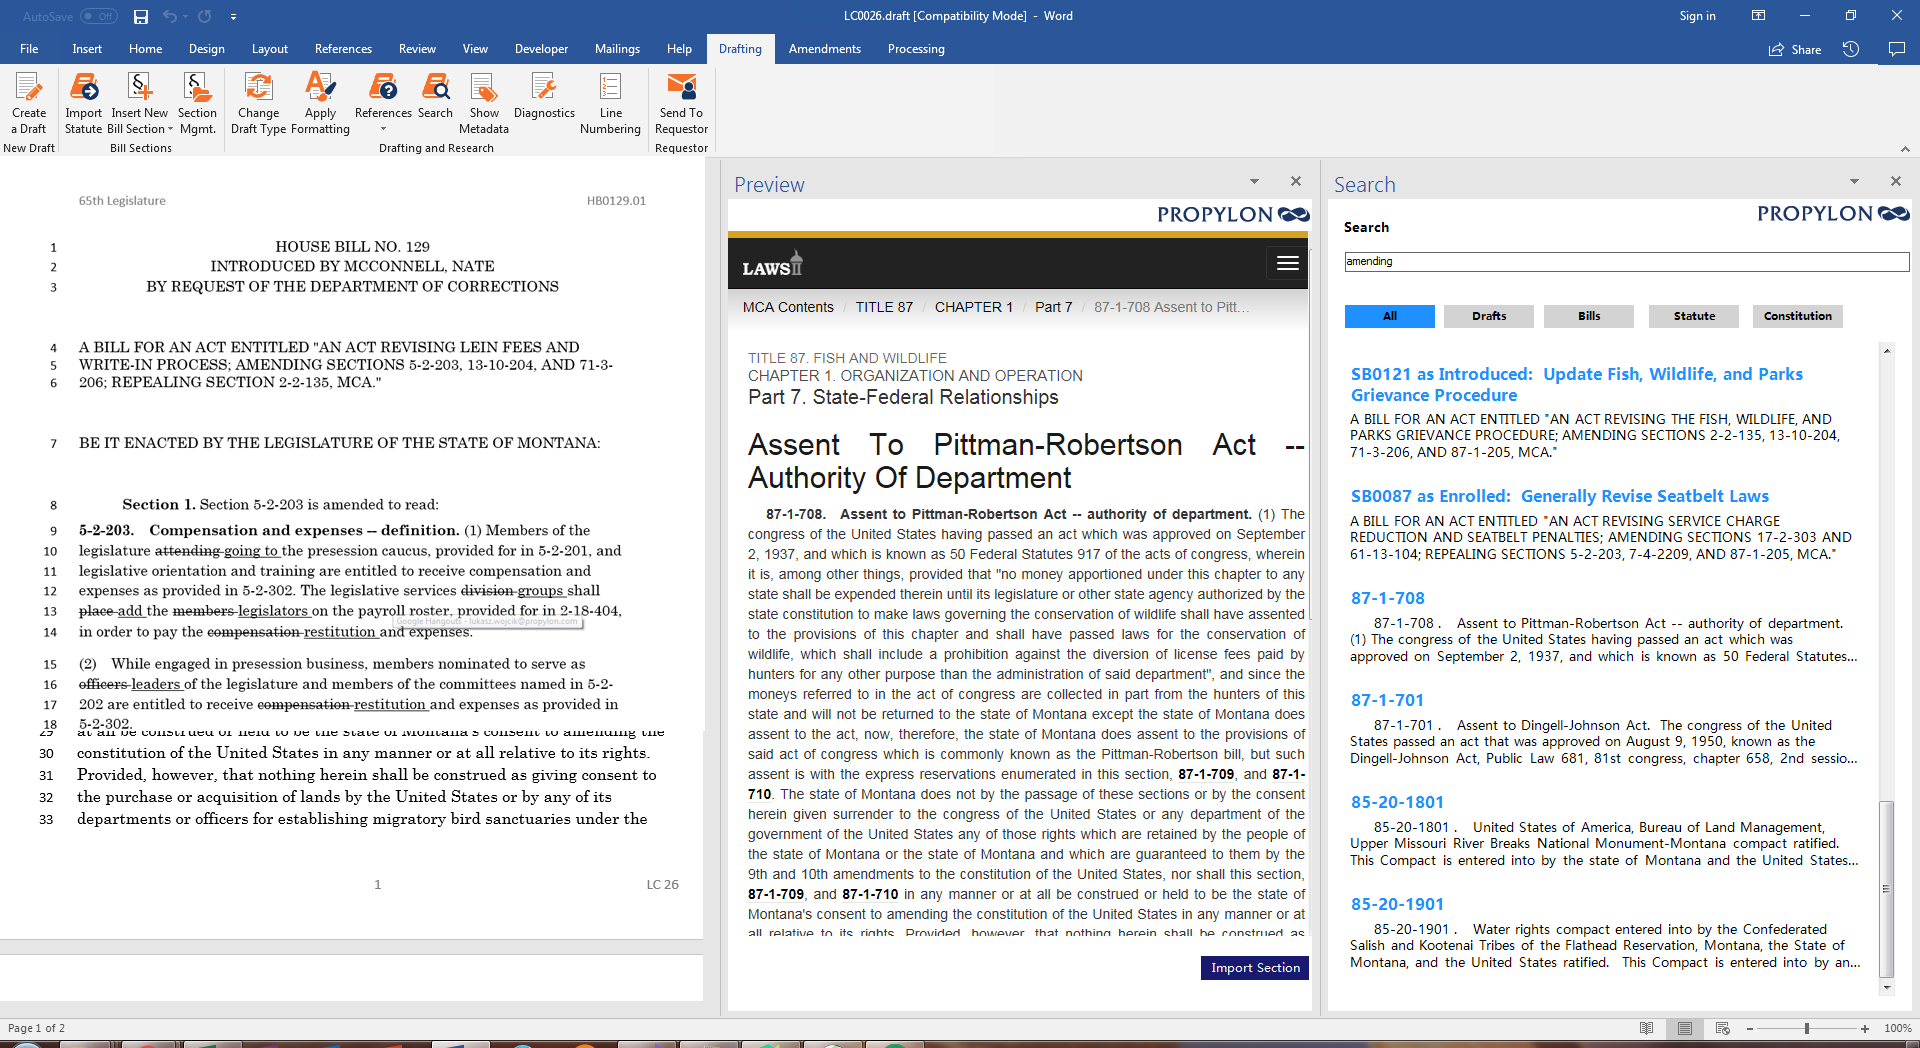
Task: Click the zoom slider handle
Action: [1807, 1028]
